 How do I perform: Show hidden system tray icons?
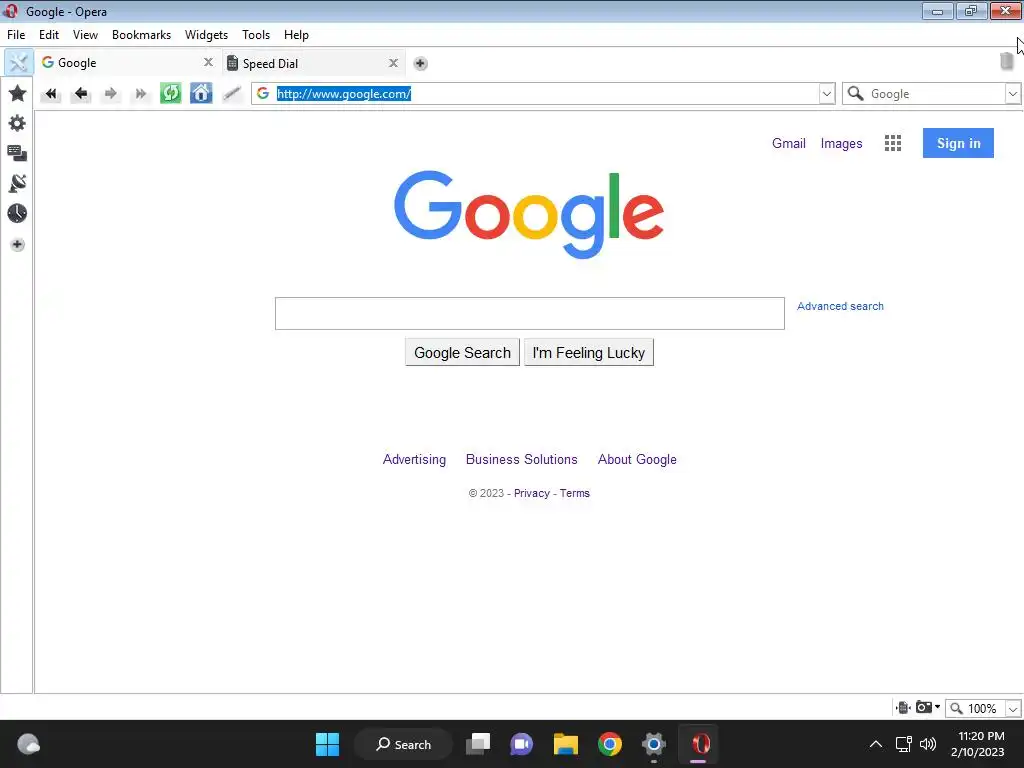coord(876,744)
